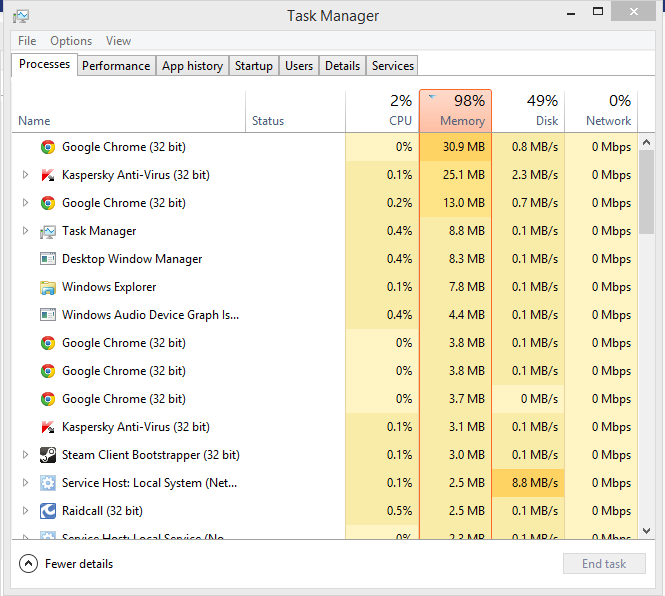This screenshot has height=596, width=665.
Task: Expand the Raidcall process group
Action: (25, 511)
